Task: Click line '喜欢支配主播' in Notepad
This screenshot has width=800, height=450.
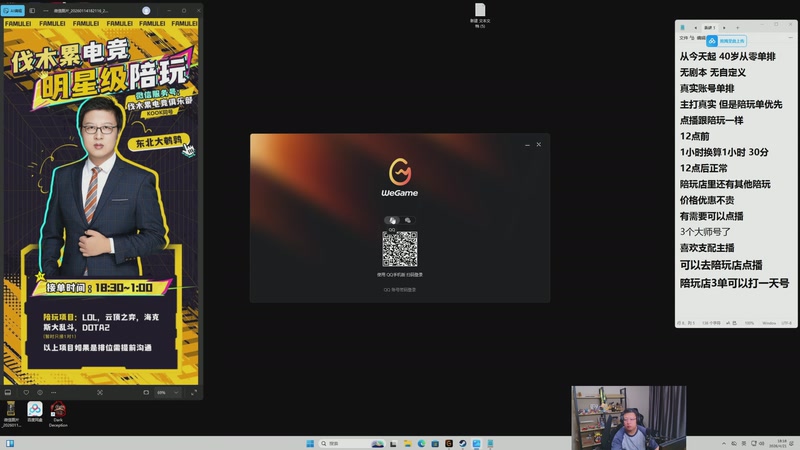Action: tap(707, 248)
